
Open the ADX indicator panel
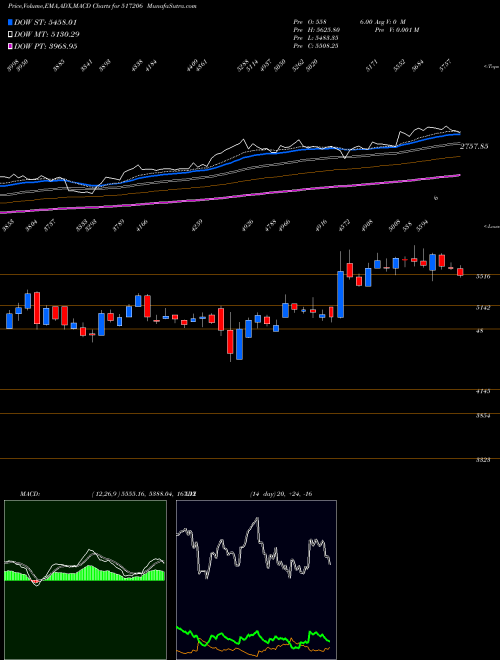(x=256, y=580)
